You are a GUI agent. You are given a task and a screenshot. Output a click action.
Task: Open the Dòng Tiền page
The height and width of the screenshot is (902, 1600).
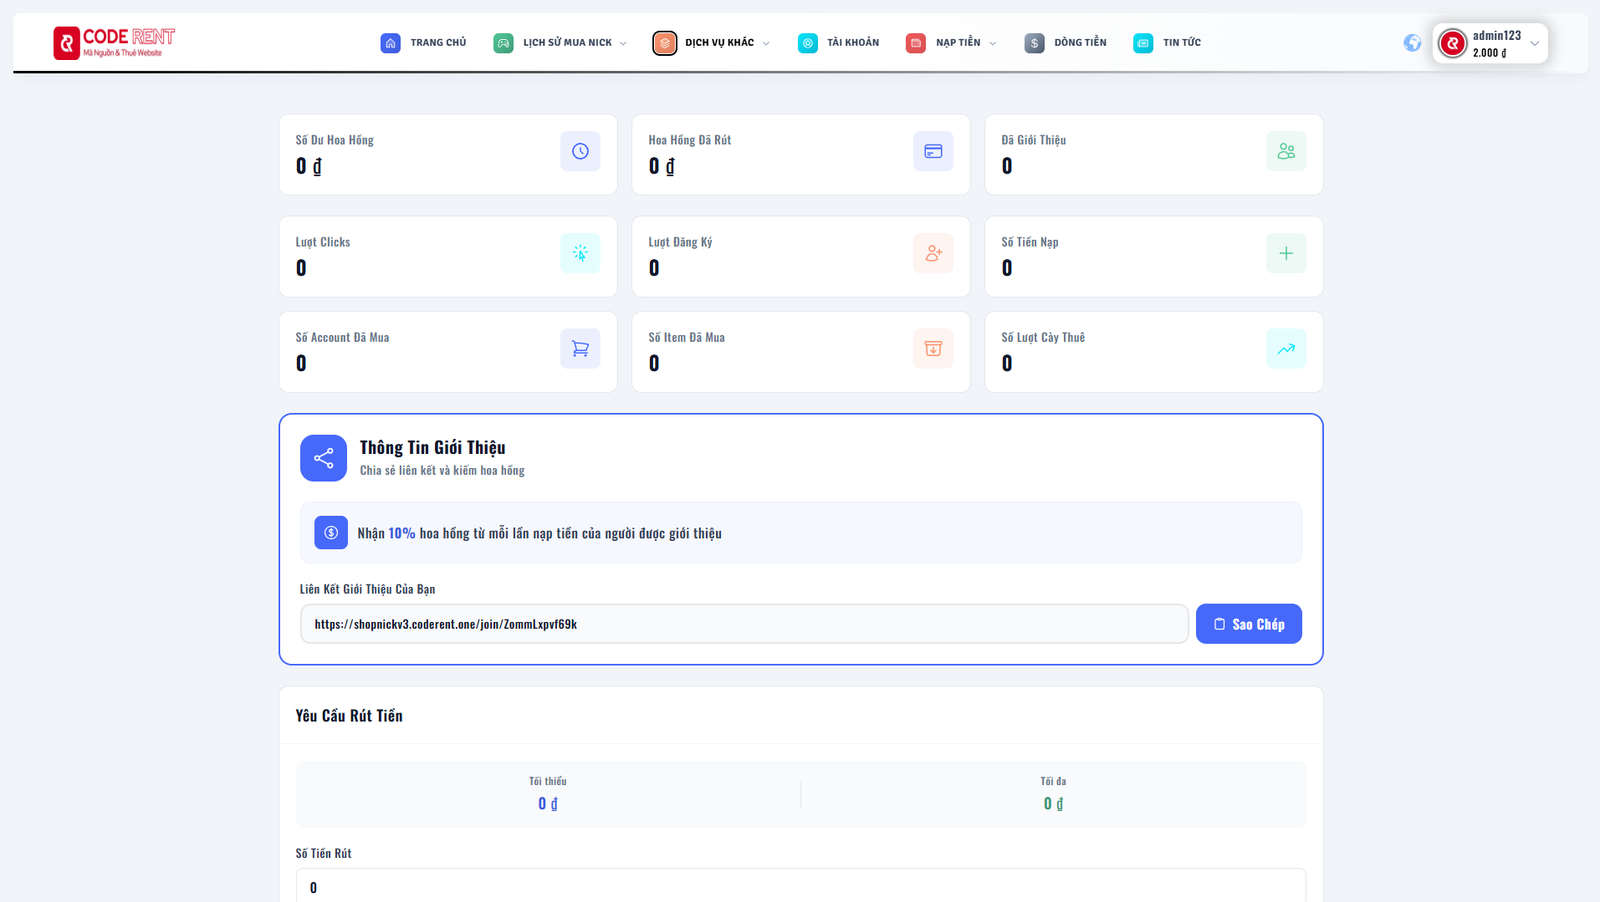coord(1066,43)
